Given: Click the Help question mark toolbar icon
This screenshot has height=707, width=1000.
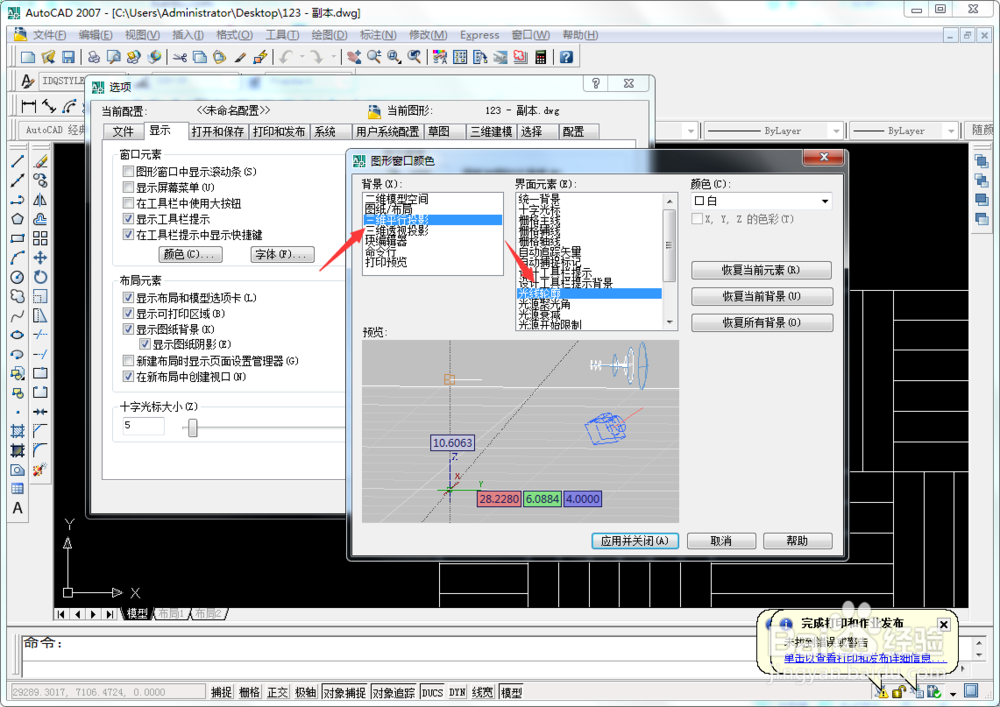Looking at the screenshot, I should click(x=566, y=57).
